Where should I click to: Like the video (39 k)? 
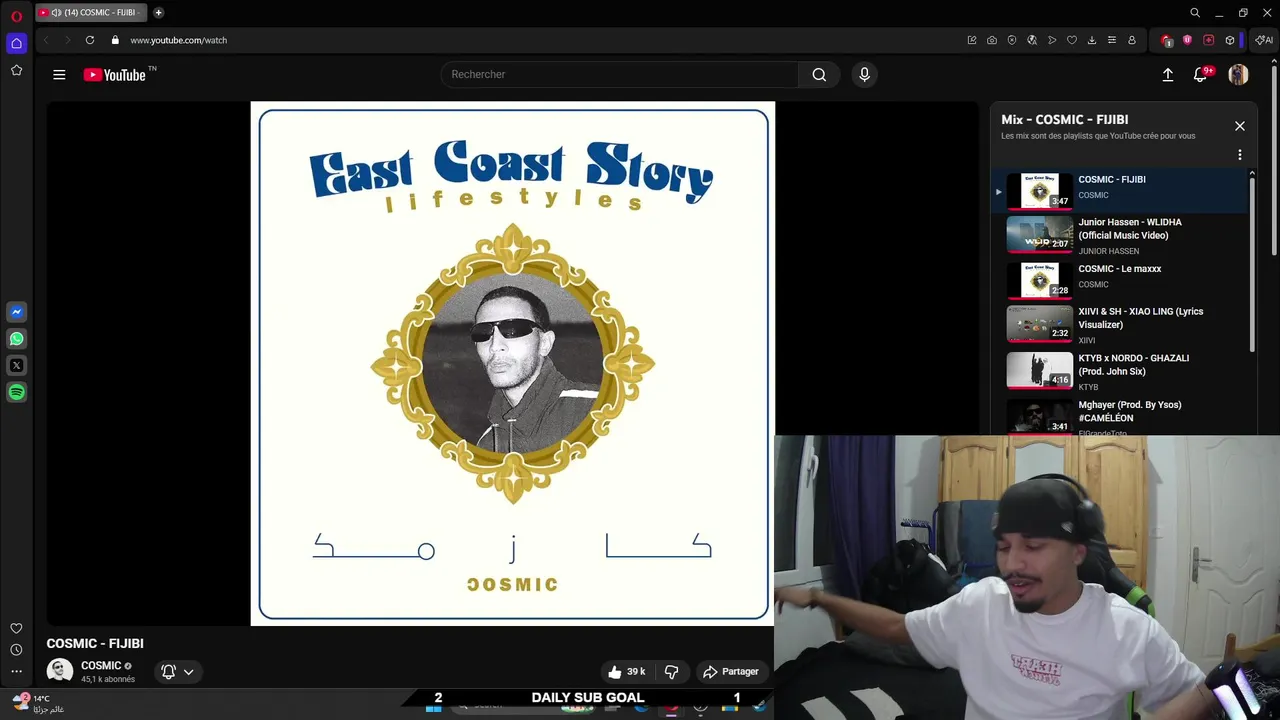click(626, 672)
